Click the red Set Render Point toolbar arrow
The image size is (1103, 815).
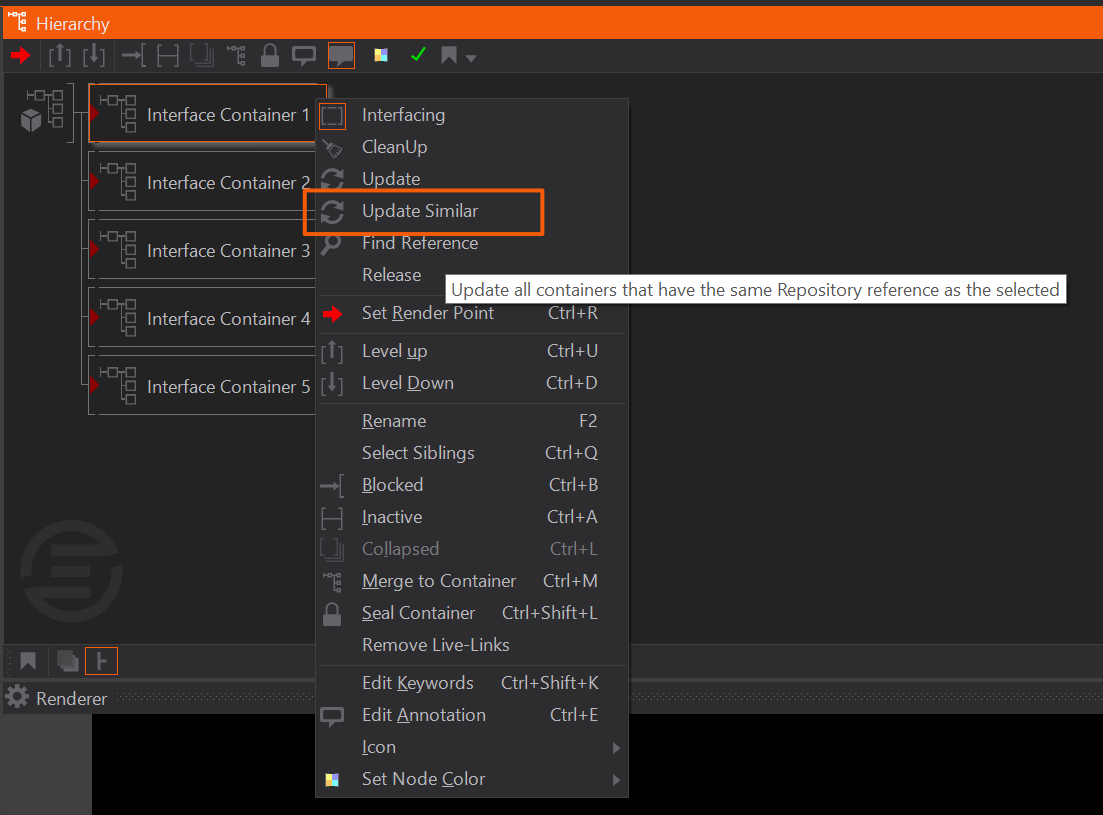click(x=20, y=55)
